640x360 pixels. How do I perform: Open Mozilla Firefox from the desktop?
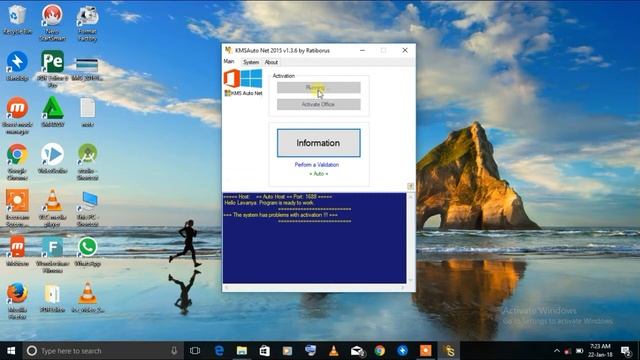tap(17, 301)
